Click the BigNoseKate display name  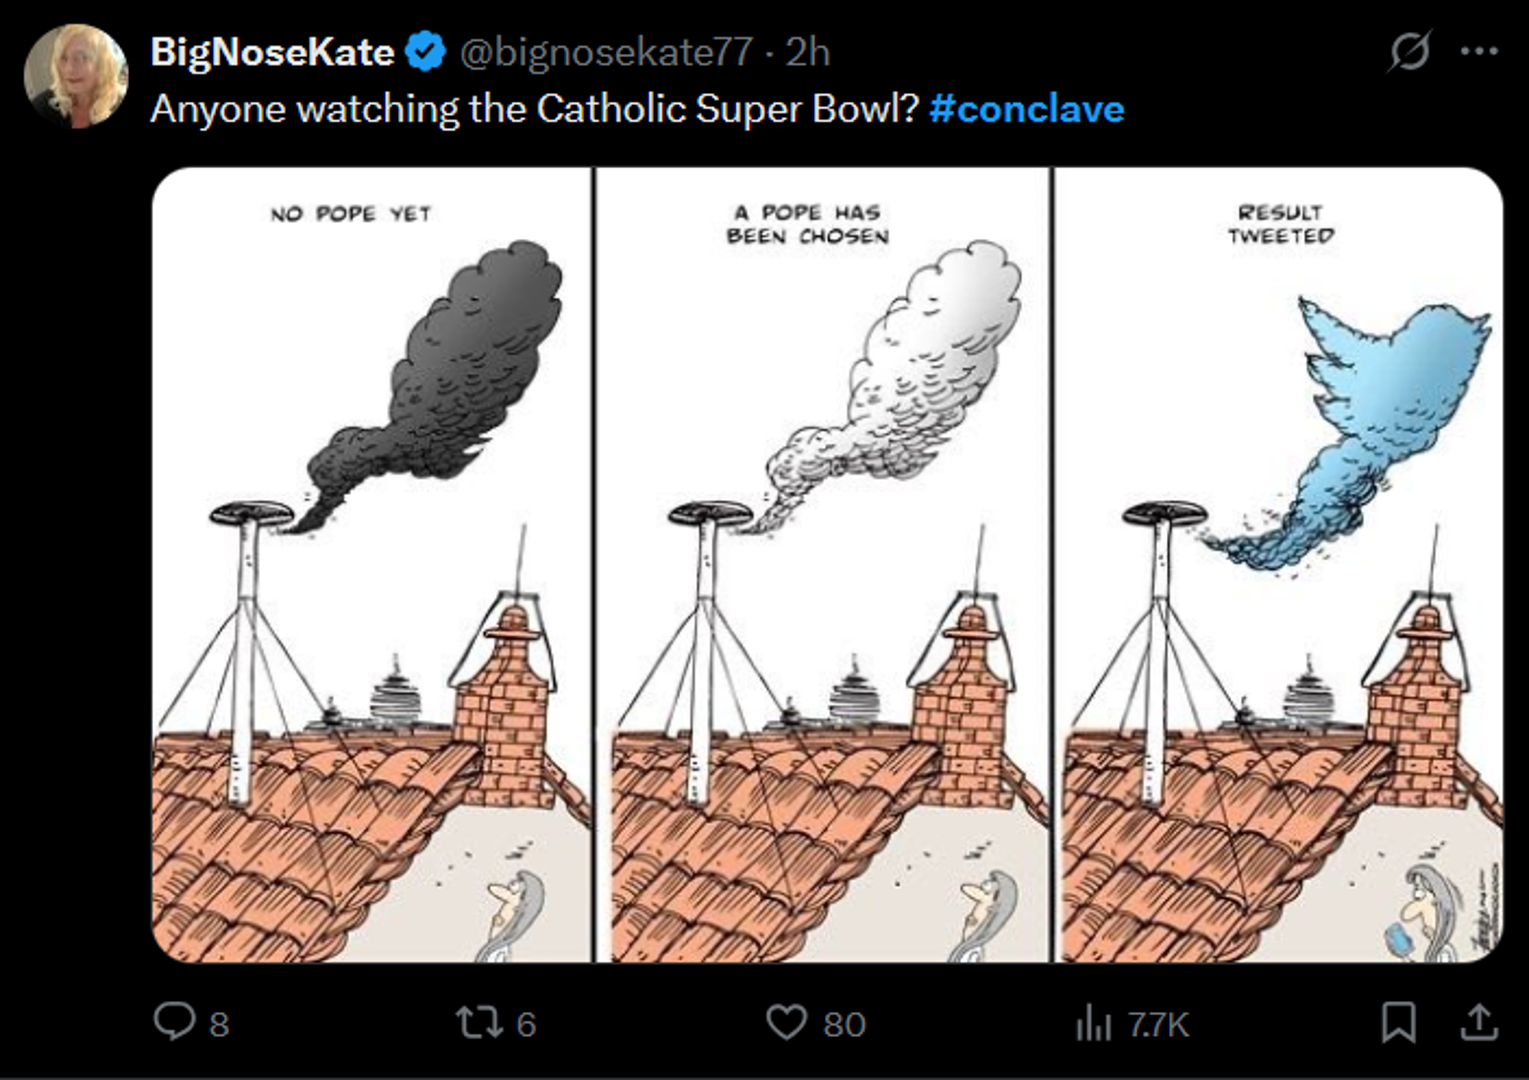(272, 52)
